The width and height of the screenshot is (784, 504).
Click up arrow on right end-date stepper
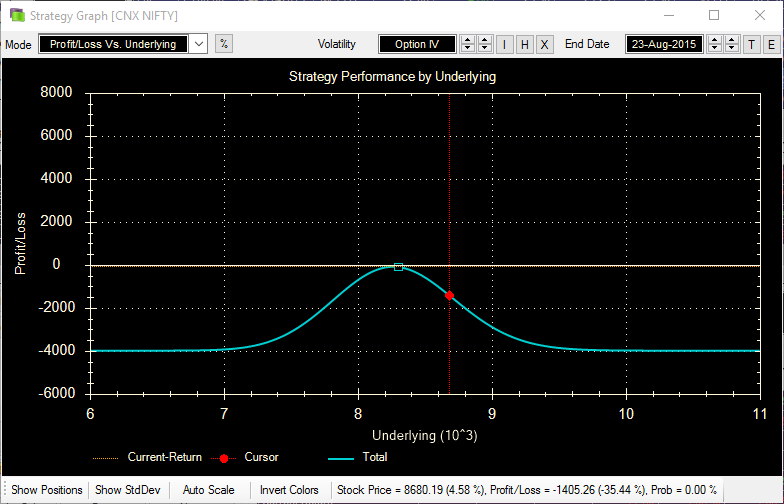point(732,40)
